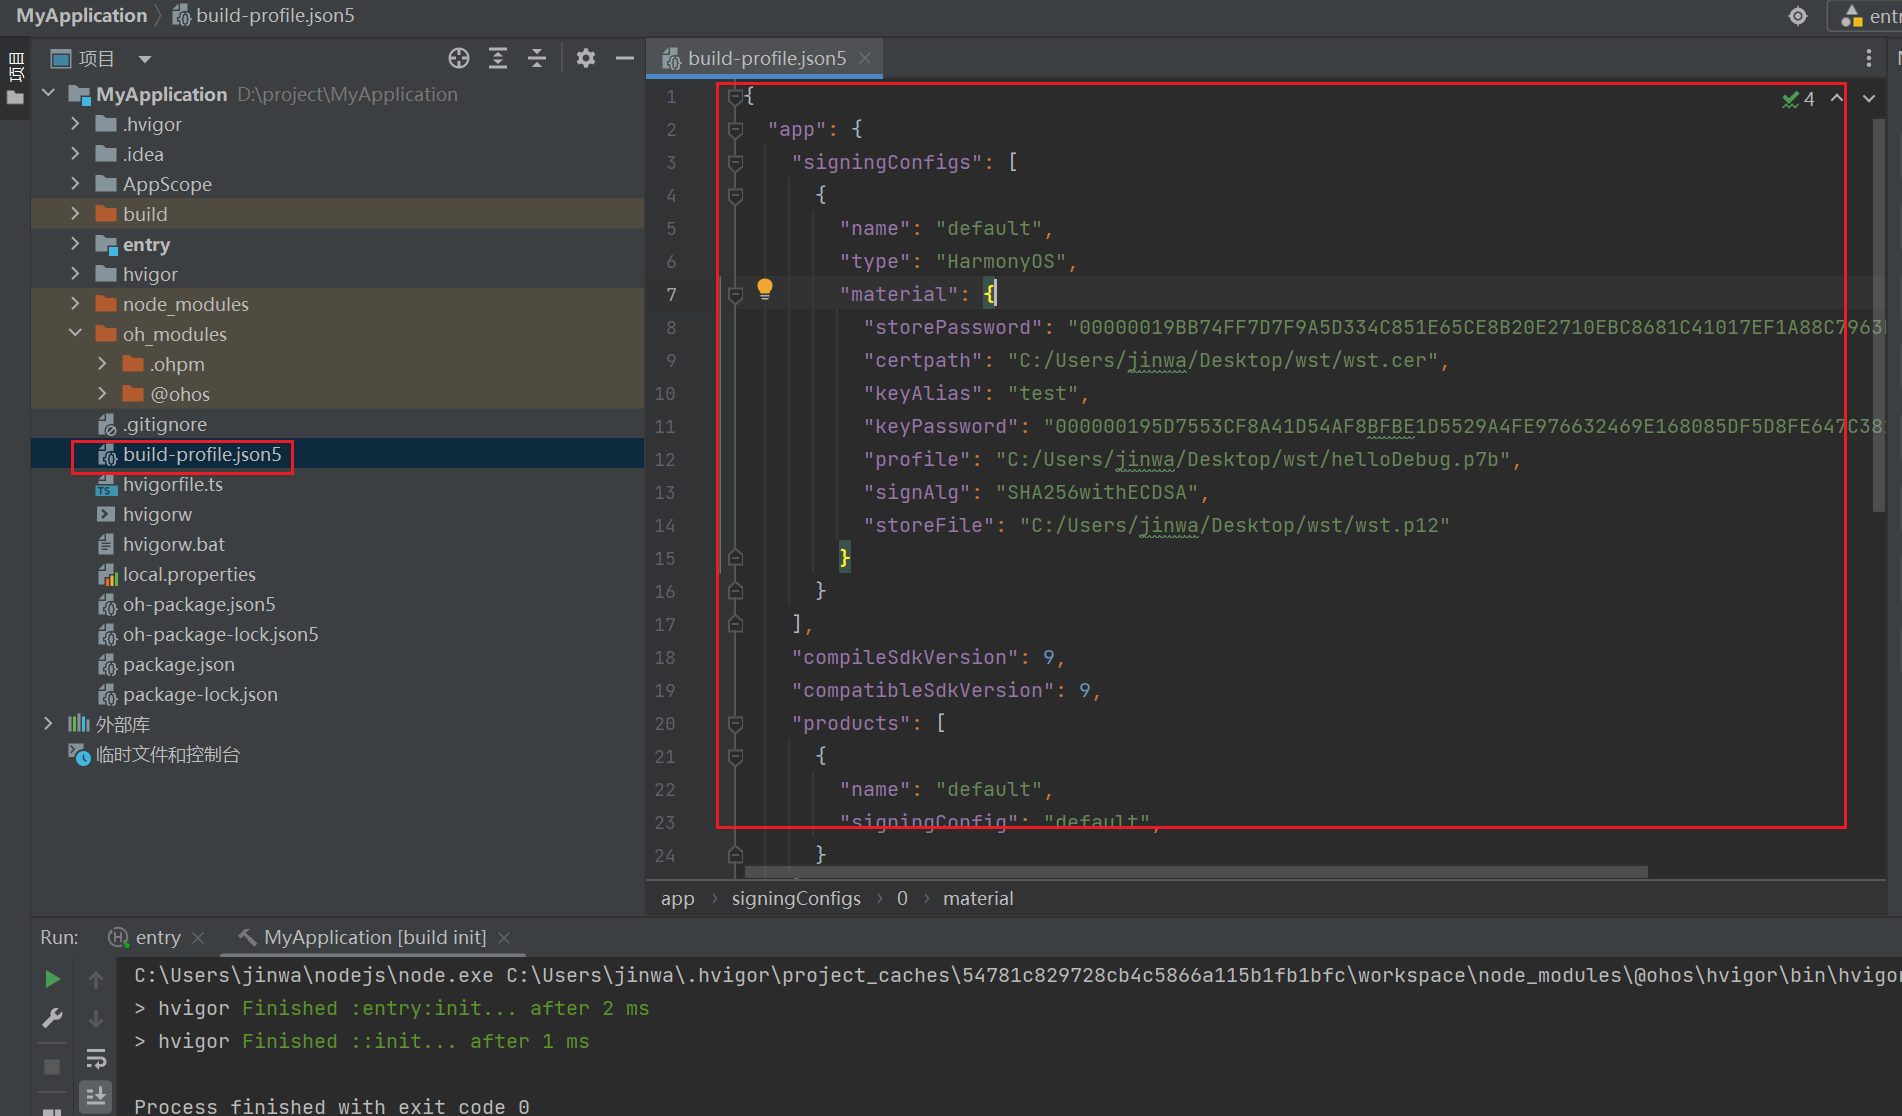This screenshot has width=1902, height=1116.
Task: Click the Collapse All tree icon
Action: click(x=537, y=58)
